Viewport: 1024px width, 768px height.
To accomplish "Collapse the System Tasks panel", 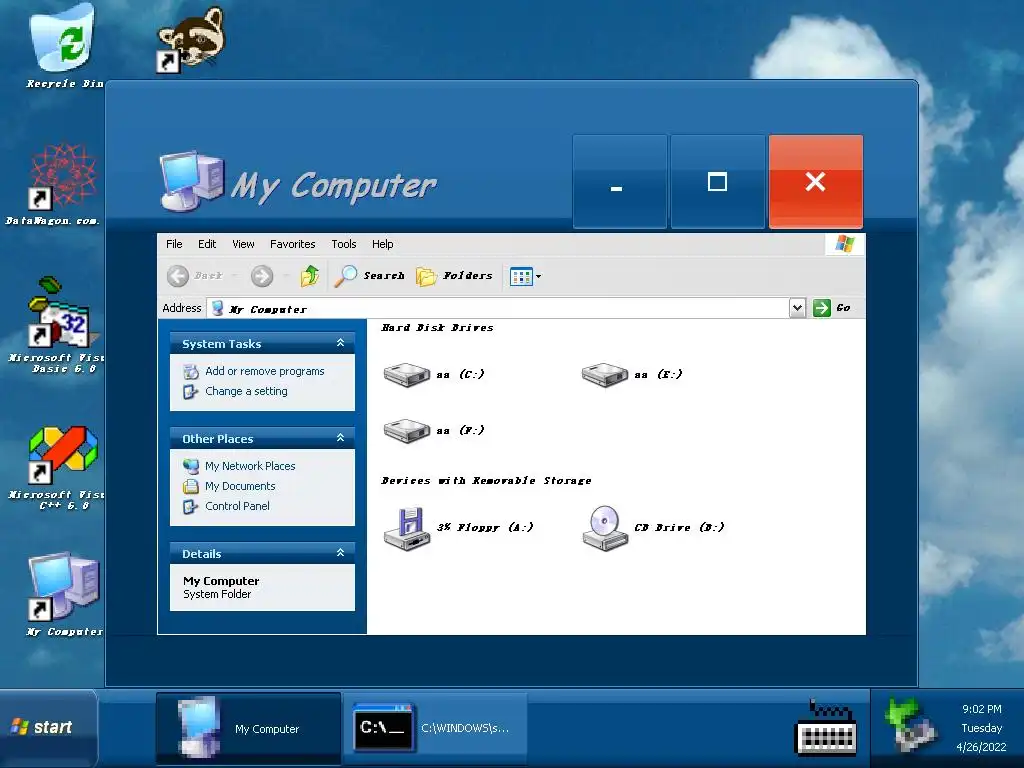I will [340, 343].
